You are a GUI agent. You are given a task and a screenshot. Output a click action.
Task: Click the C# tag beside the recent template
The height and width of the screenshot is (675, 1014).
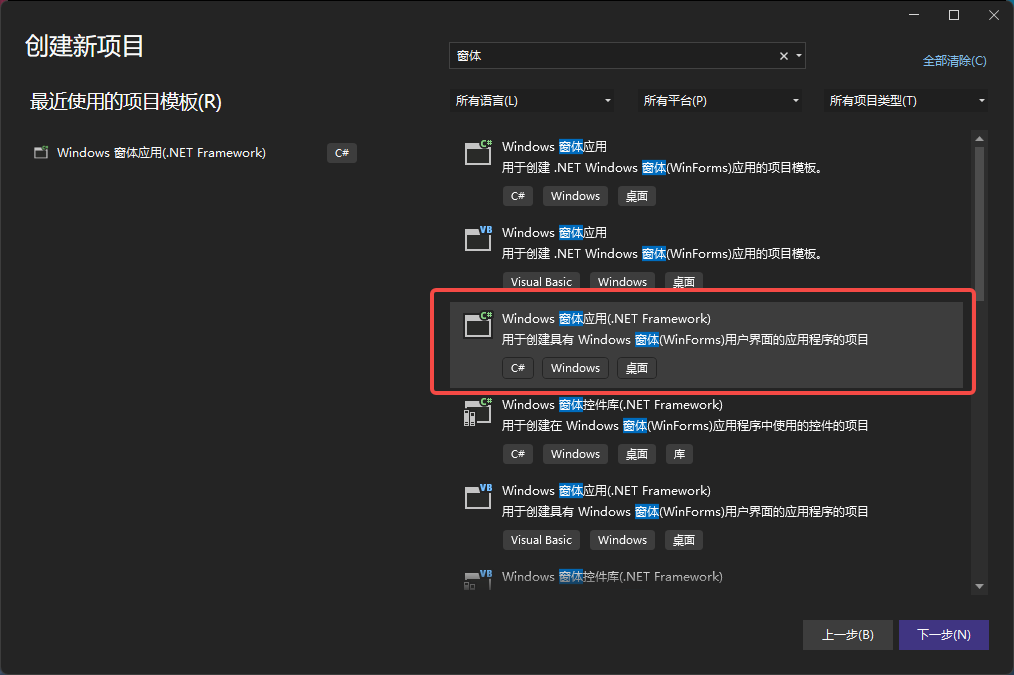(342, 153)
